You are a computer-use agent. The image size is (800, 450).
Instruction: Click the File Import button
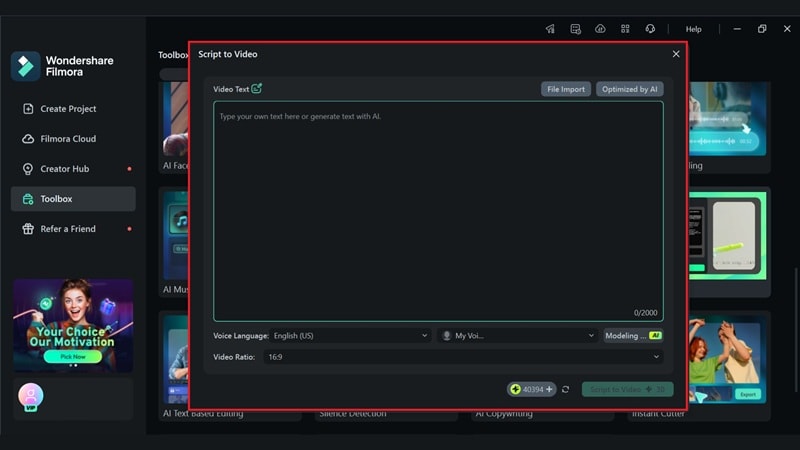click(566, 89)
